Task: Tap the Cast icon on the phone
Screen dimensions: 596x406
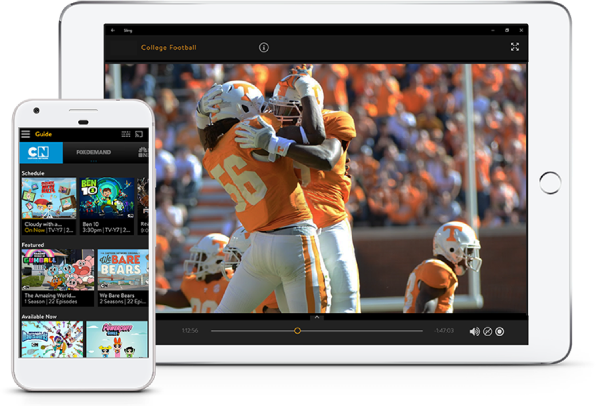Action: coord(139,134)
